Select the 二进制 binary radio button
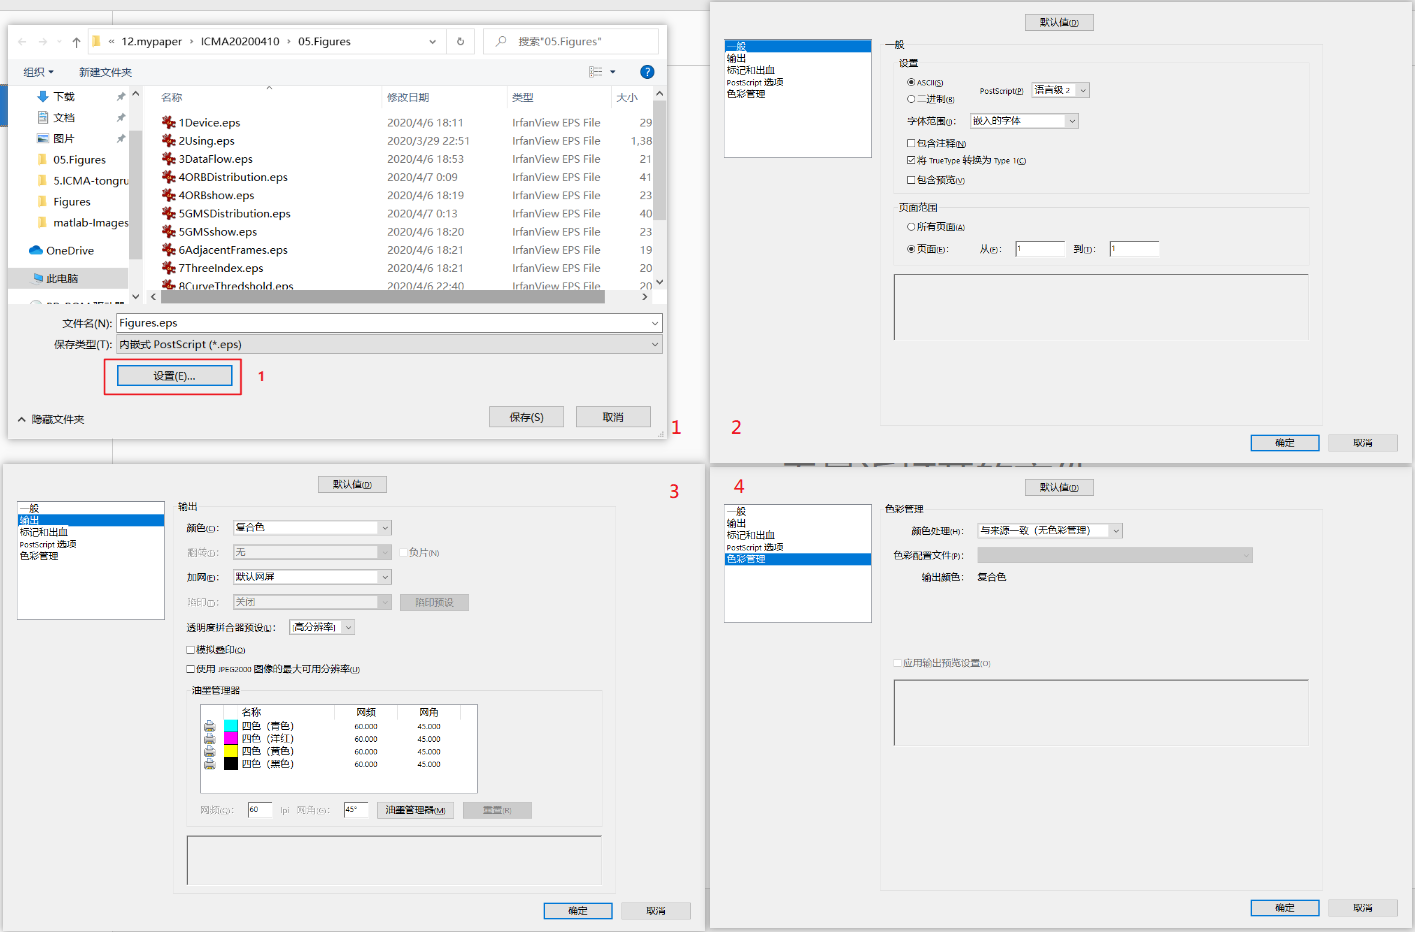Screen dimensions: 1415x932 point(911,99)
